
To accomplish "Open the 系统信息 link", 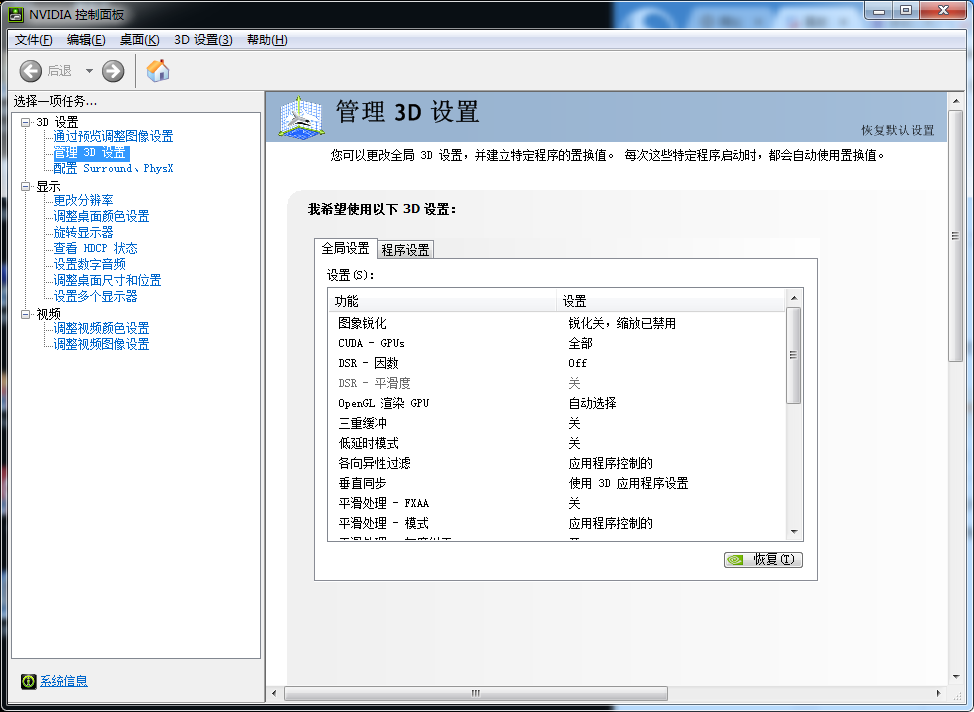I will click(64, 682).
